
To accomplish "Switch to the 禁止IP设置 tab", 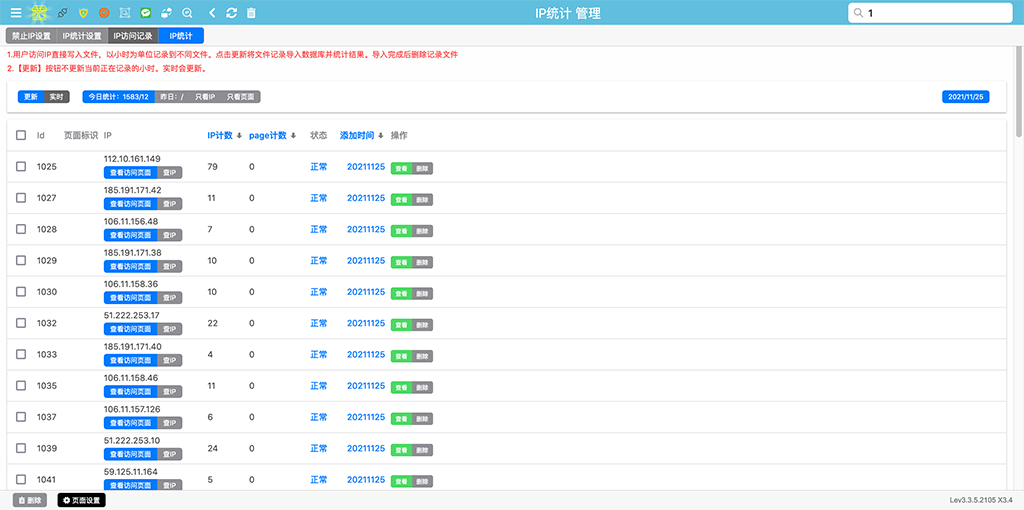I will coord(31,35).
